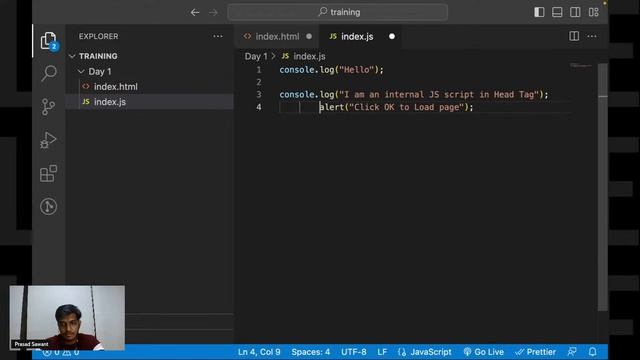Change end of line via LF
This screenshot has width=640, height=360.
[x=382, y=352]
